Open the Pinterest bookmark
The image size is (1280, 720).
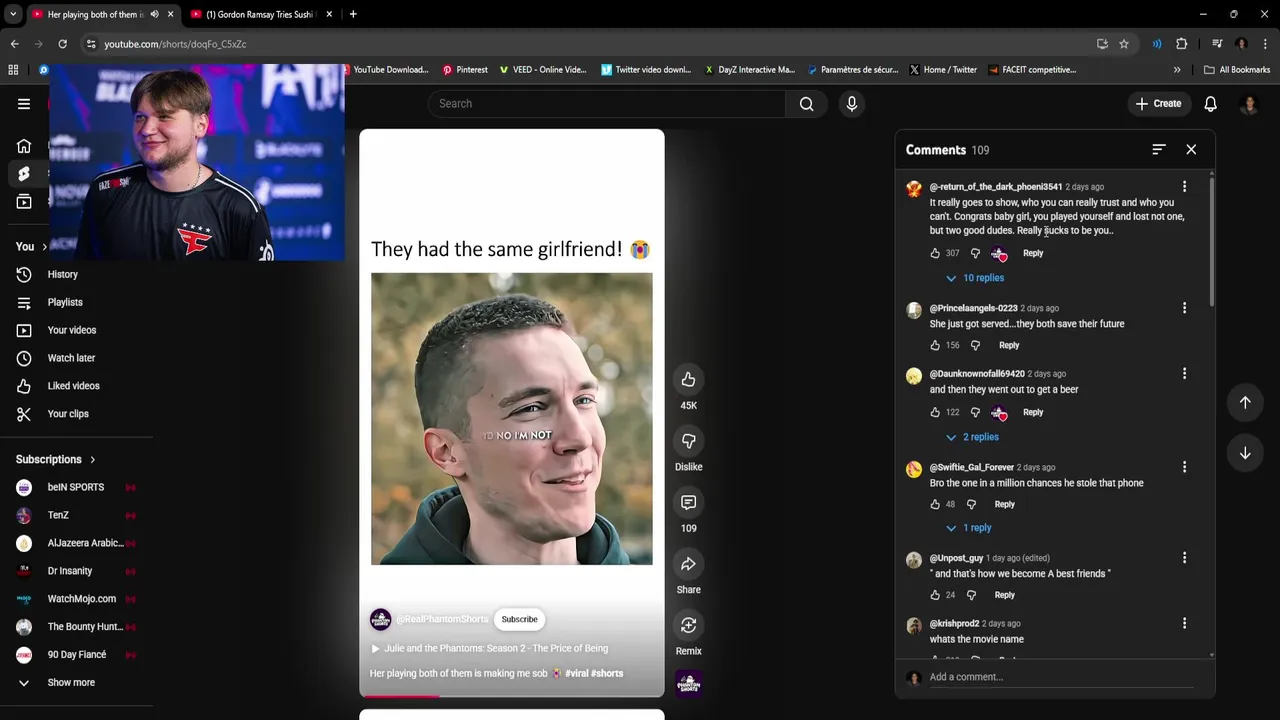point(465,70)
